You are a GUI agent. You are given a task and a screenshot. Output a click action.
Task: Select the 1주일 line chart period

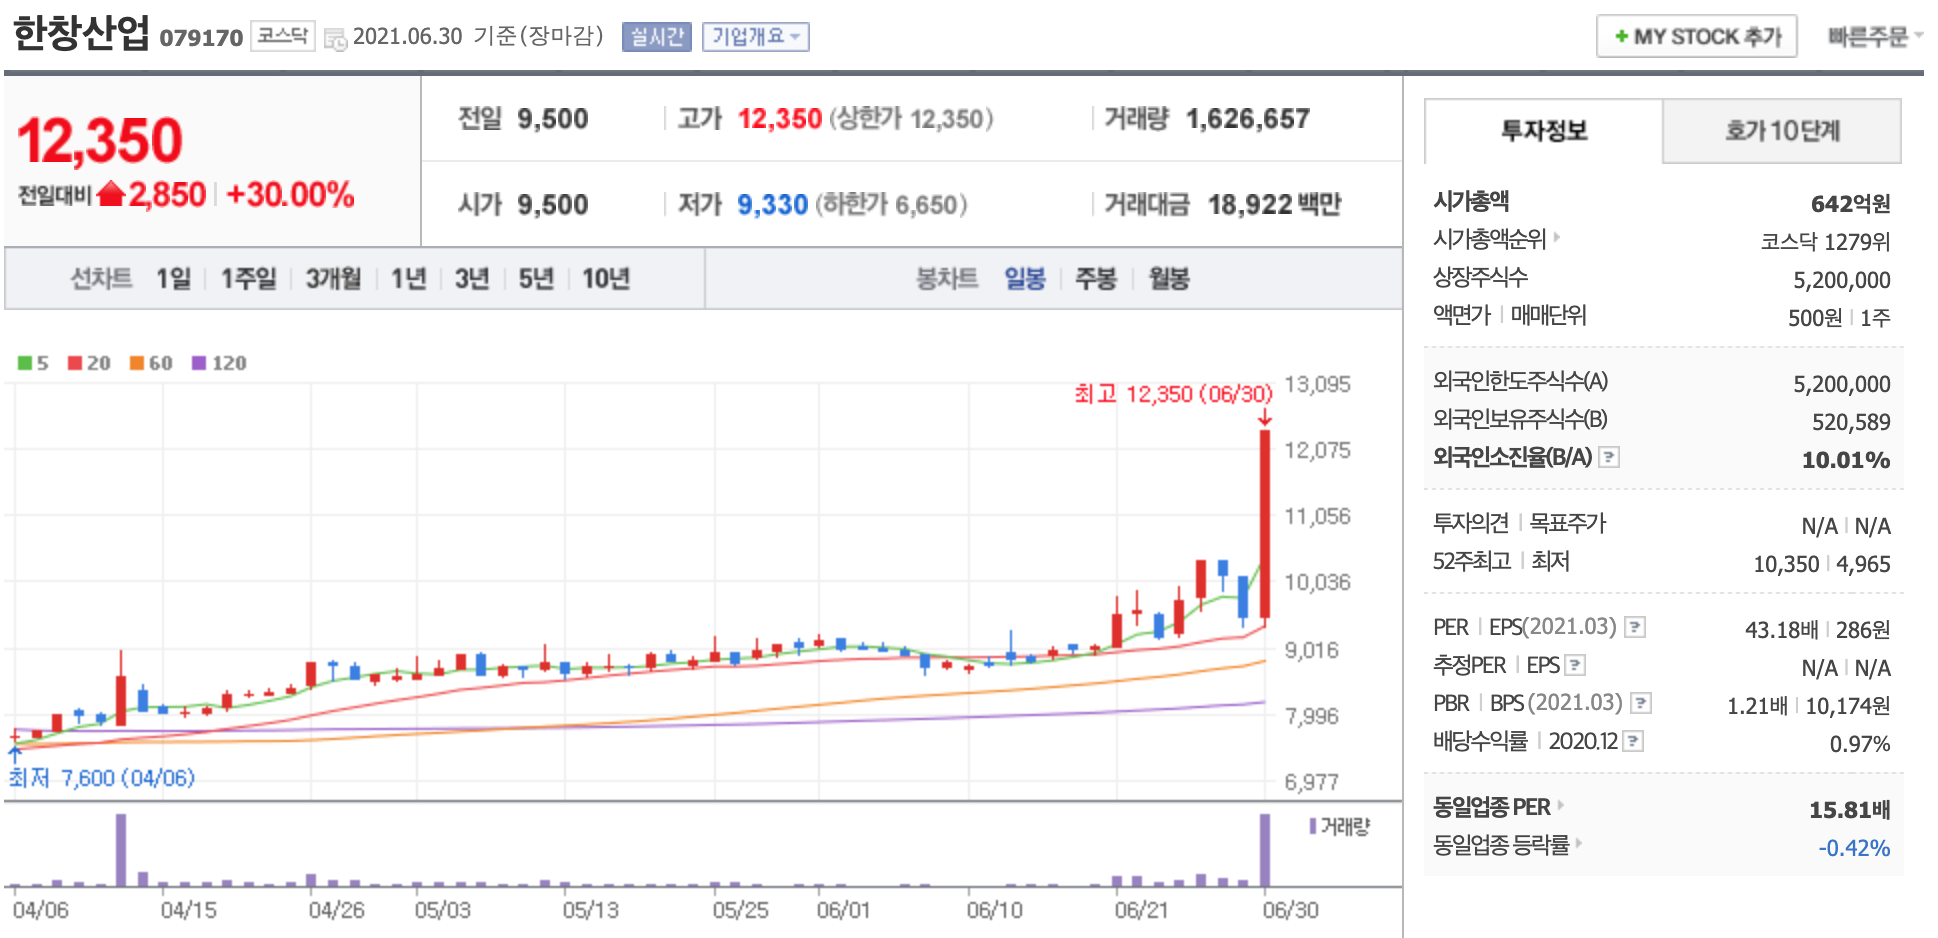[248, 278]
